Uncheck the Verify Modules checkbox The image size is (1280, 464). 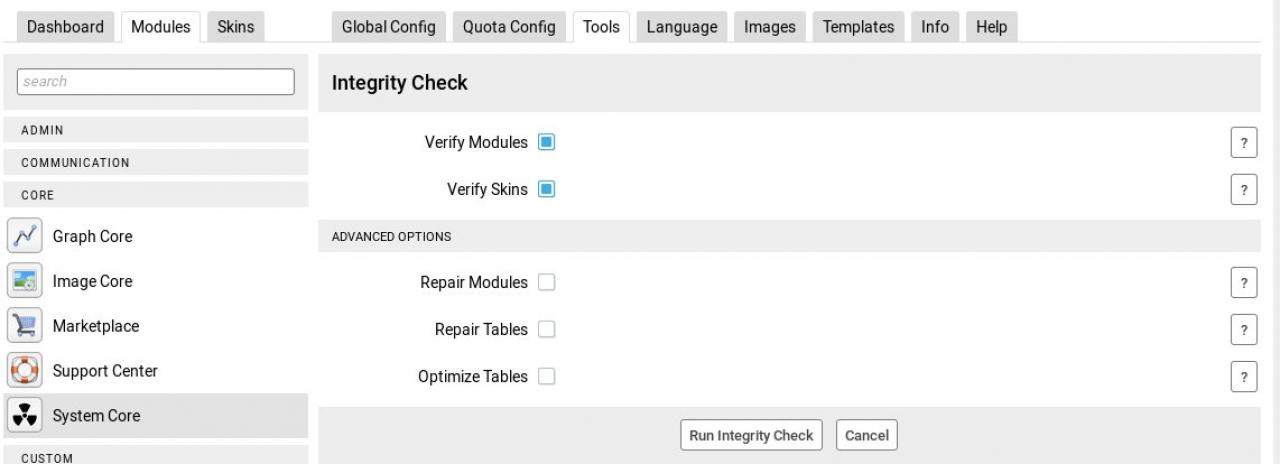point(546,142)
